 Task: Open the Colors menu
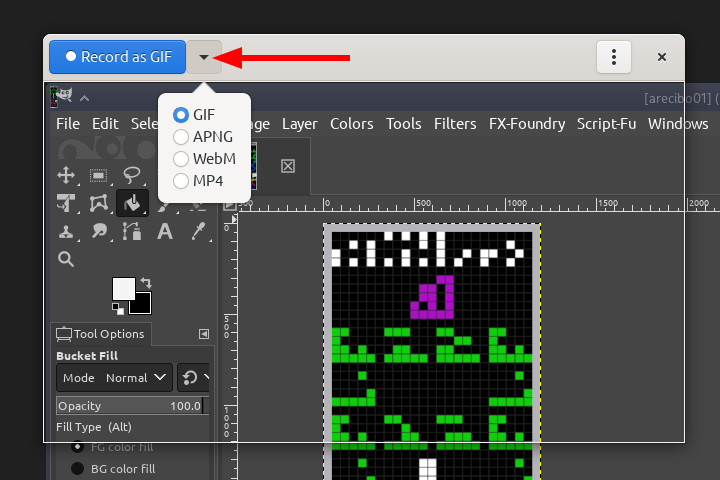(351, 124)
